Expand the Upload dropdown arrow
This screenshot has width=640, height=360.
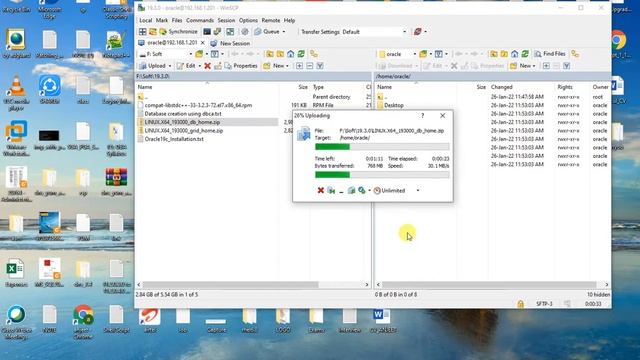(170, 66)
